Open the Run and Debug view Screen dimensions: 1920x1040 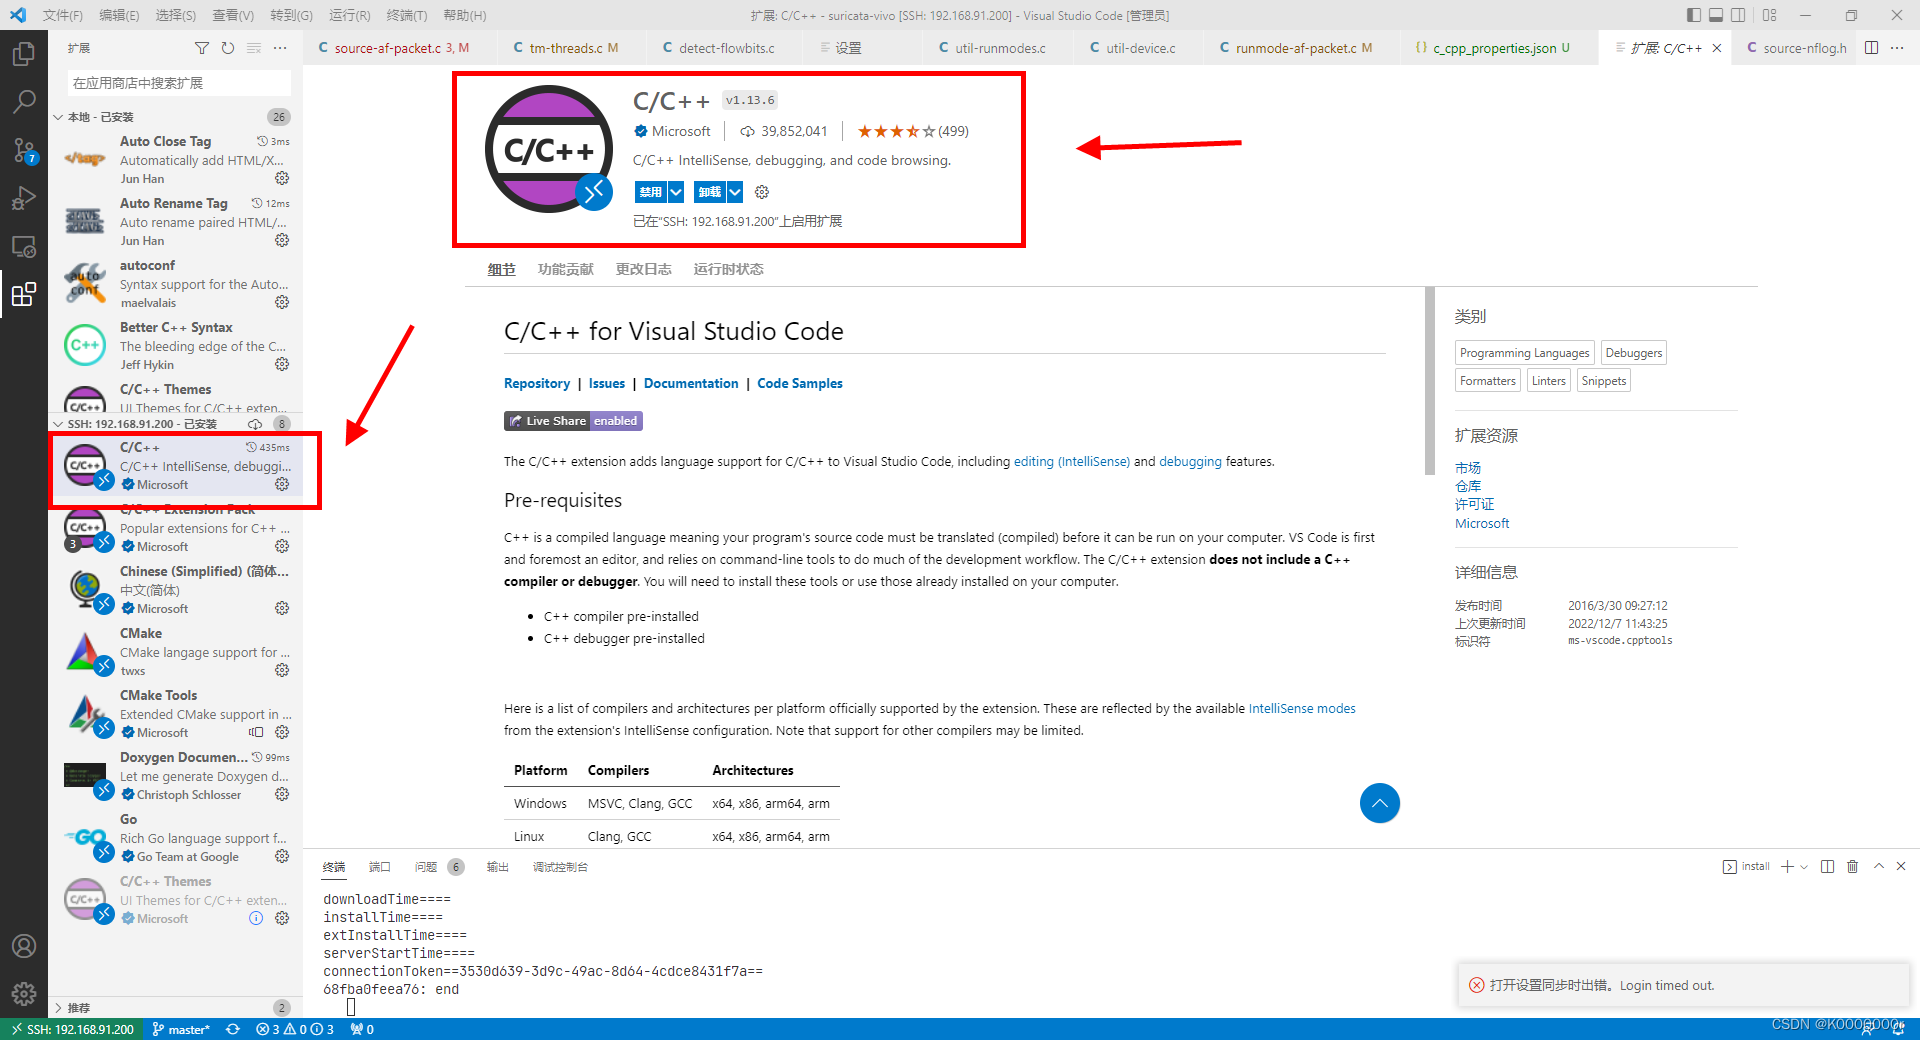click(25, 198)
